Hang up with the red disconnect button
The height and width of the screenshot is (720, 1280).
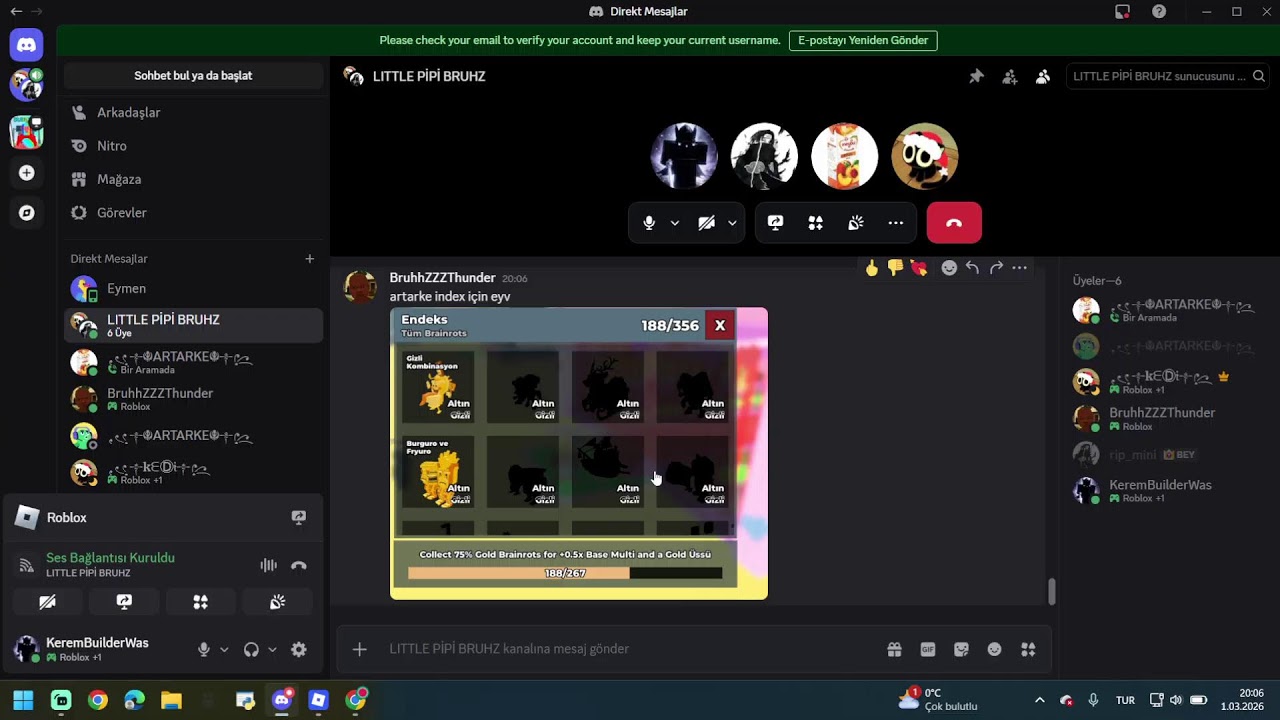click(954, 223)
